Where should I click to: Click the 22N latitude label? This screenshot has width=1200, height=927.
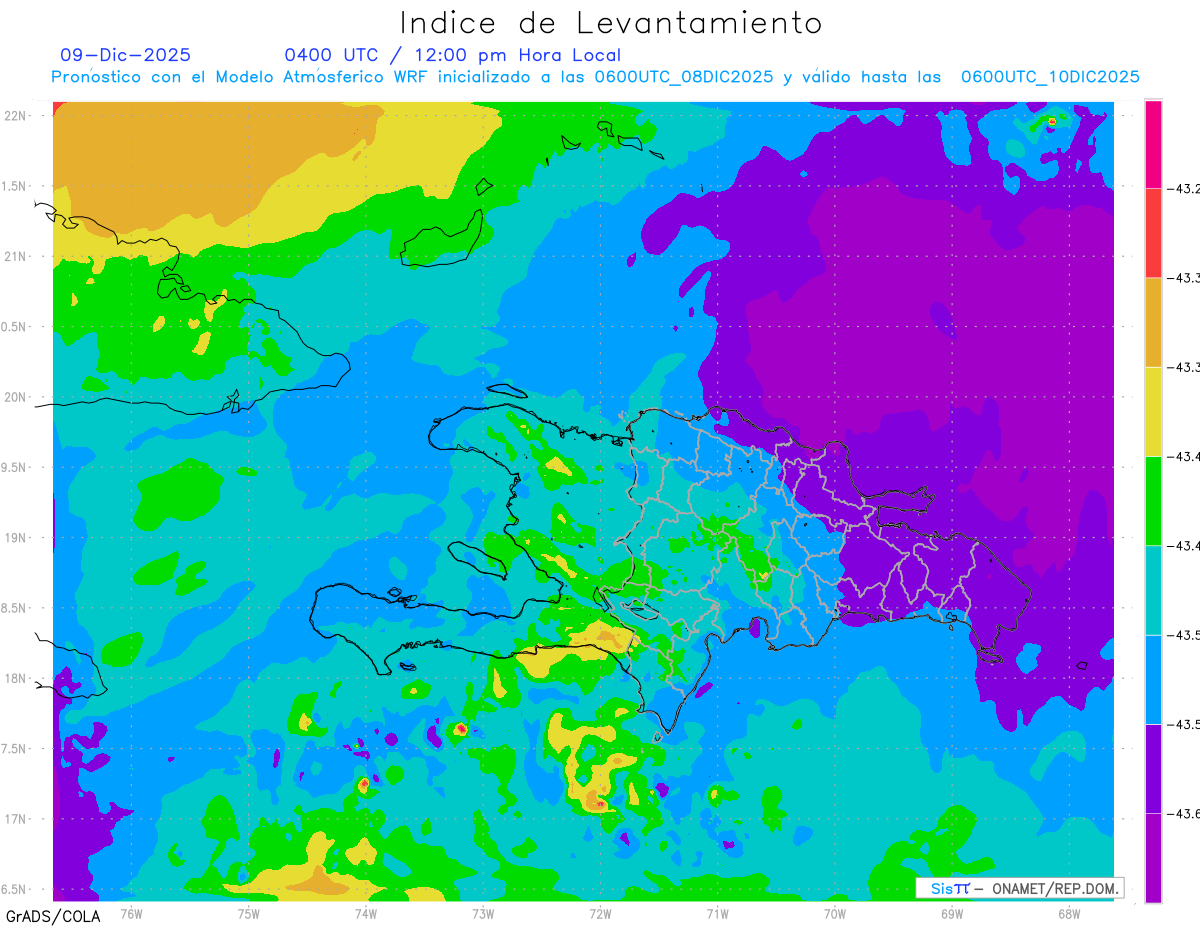point(17,116)
